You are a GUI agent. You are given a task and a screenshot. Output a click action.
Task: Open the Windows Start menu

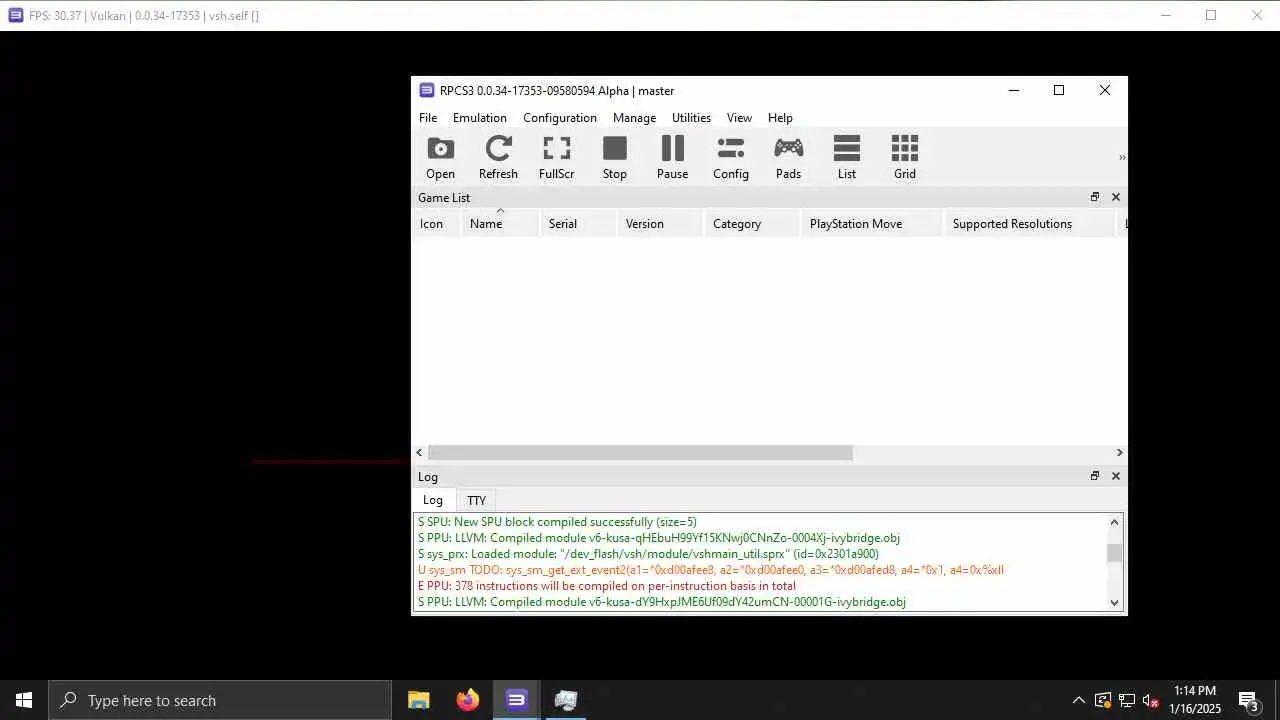24,700
